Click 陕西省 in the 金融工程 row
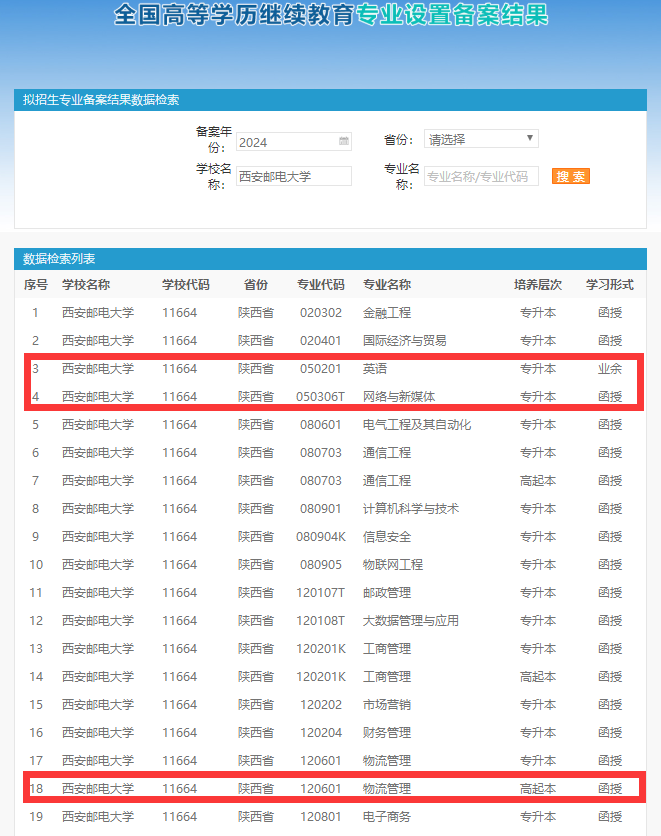661x836 pixels. click(256, 313)
